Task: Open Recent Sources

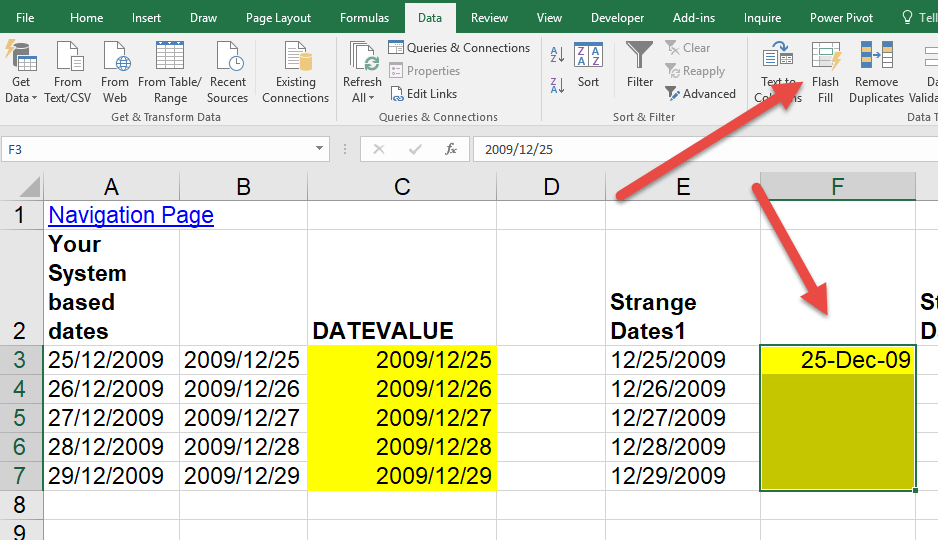Action: [x=227, y=72]
